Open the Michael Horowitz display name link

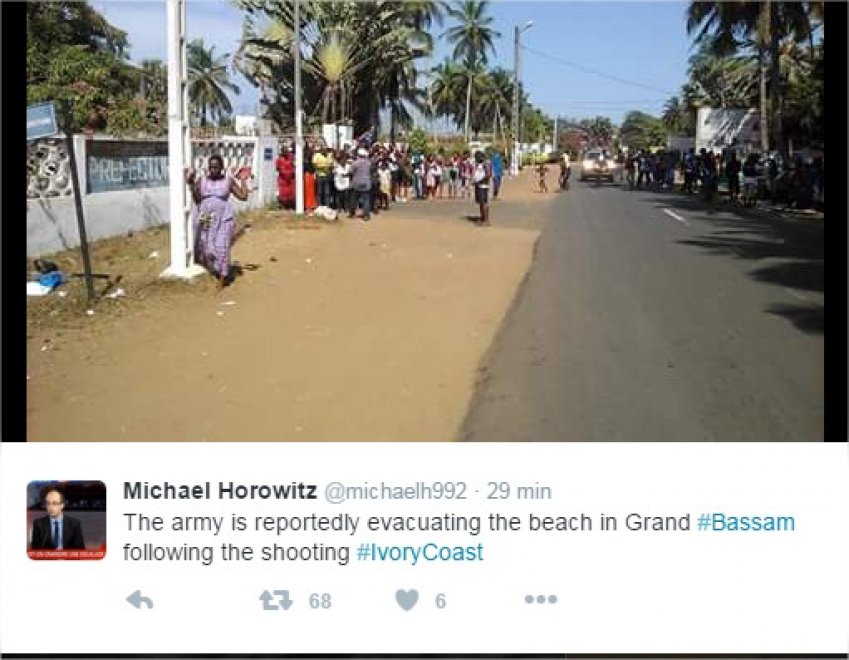[220, 491]
